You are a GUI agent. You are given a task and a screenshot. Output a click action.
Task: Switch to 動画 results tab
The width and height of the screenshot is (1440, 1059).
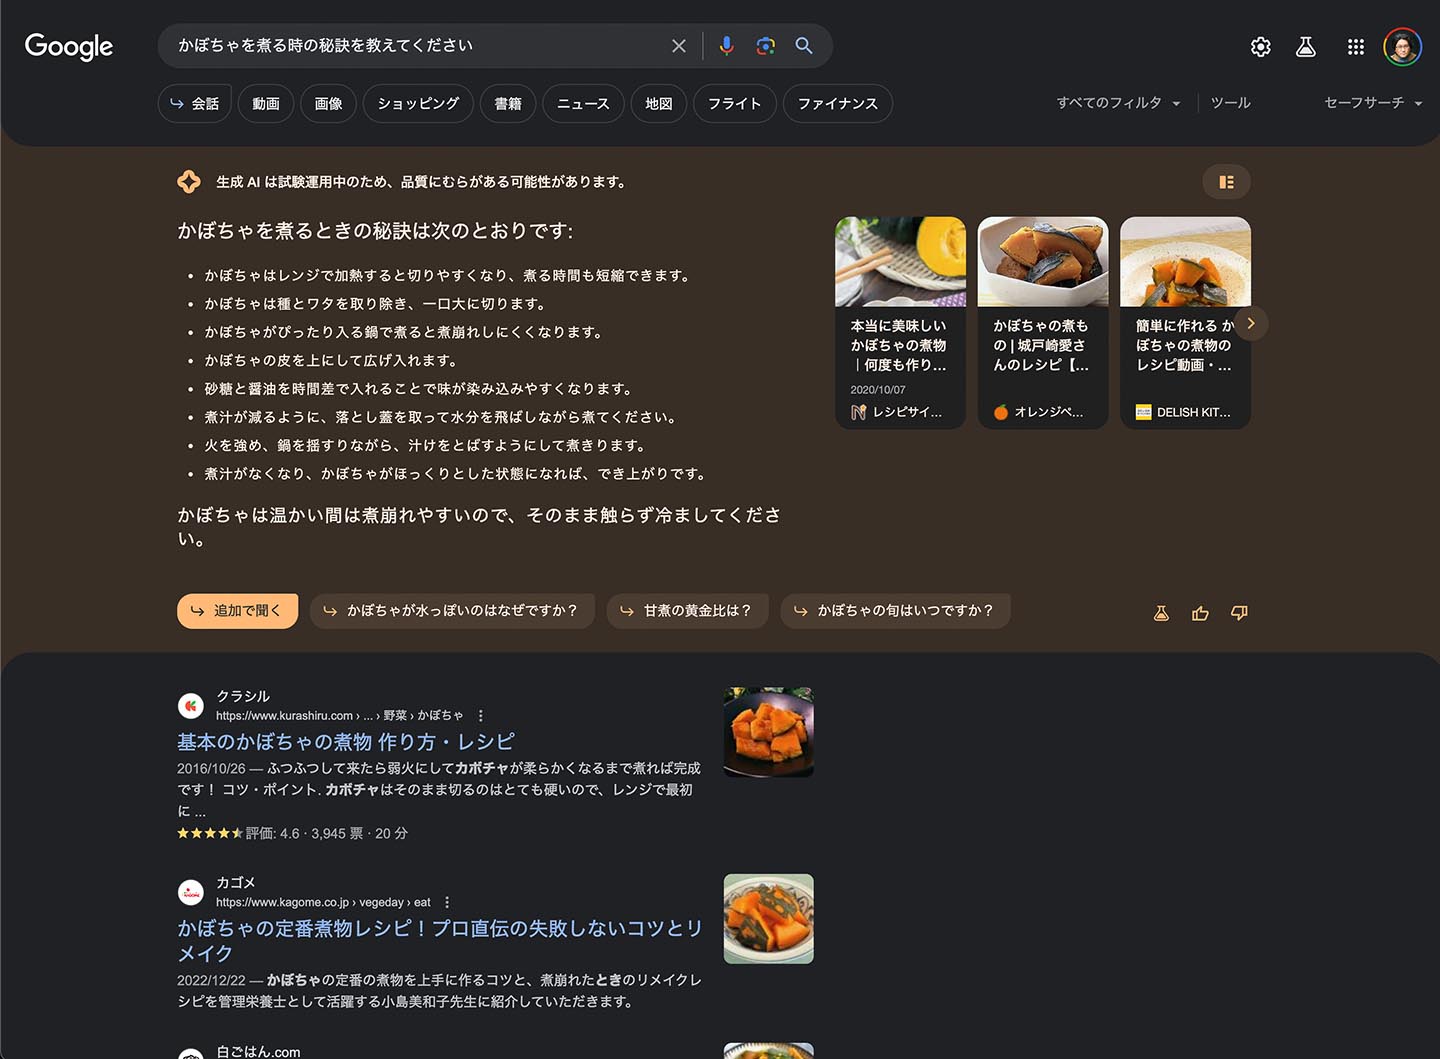pos(266,103)
